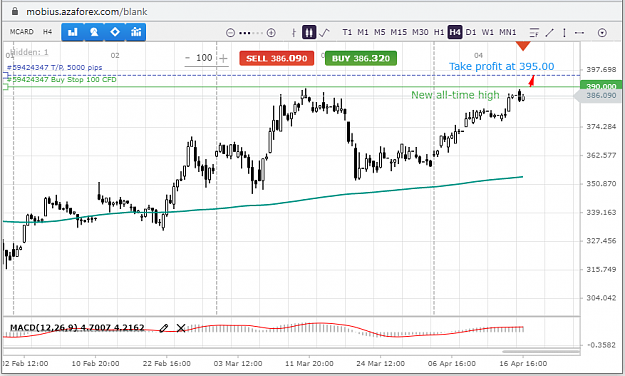This screenshot has height=376, width=625.
Task: Select the horizontal line drawing tool
Action: coord(580,33)
